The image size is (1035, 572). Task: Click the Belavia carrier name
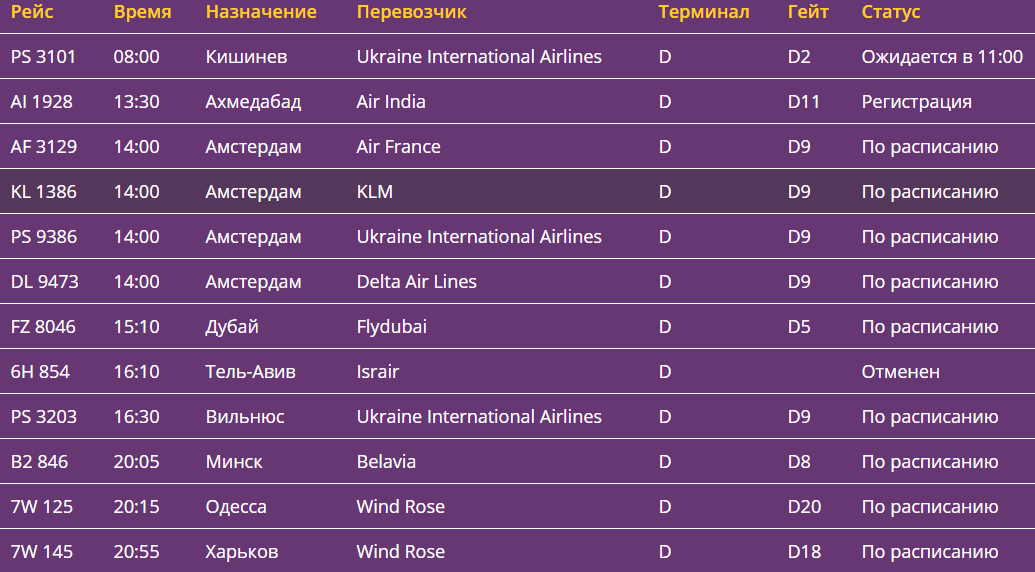pos(386,462)
